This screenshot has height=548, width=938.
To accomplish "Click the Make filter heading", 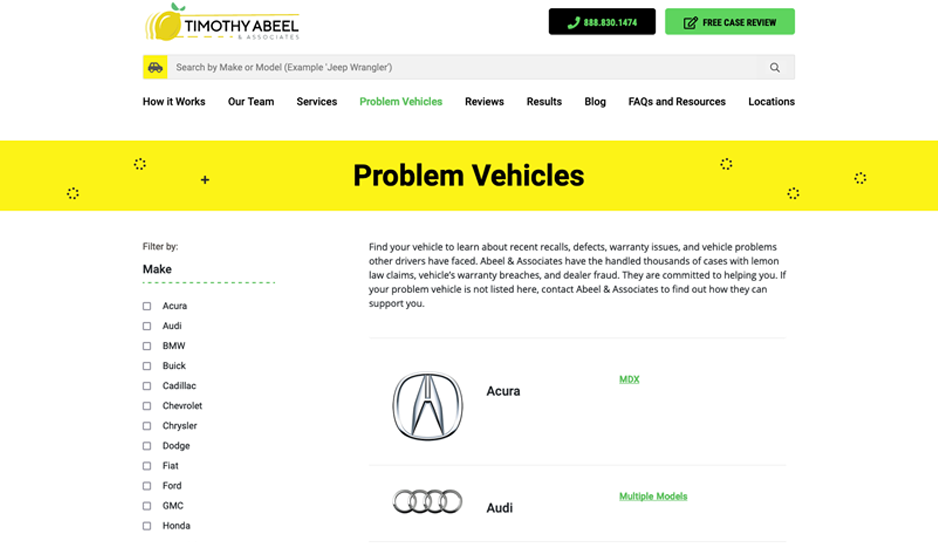I will pos(157,269).
